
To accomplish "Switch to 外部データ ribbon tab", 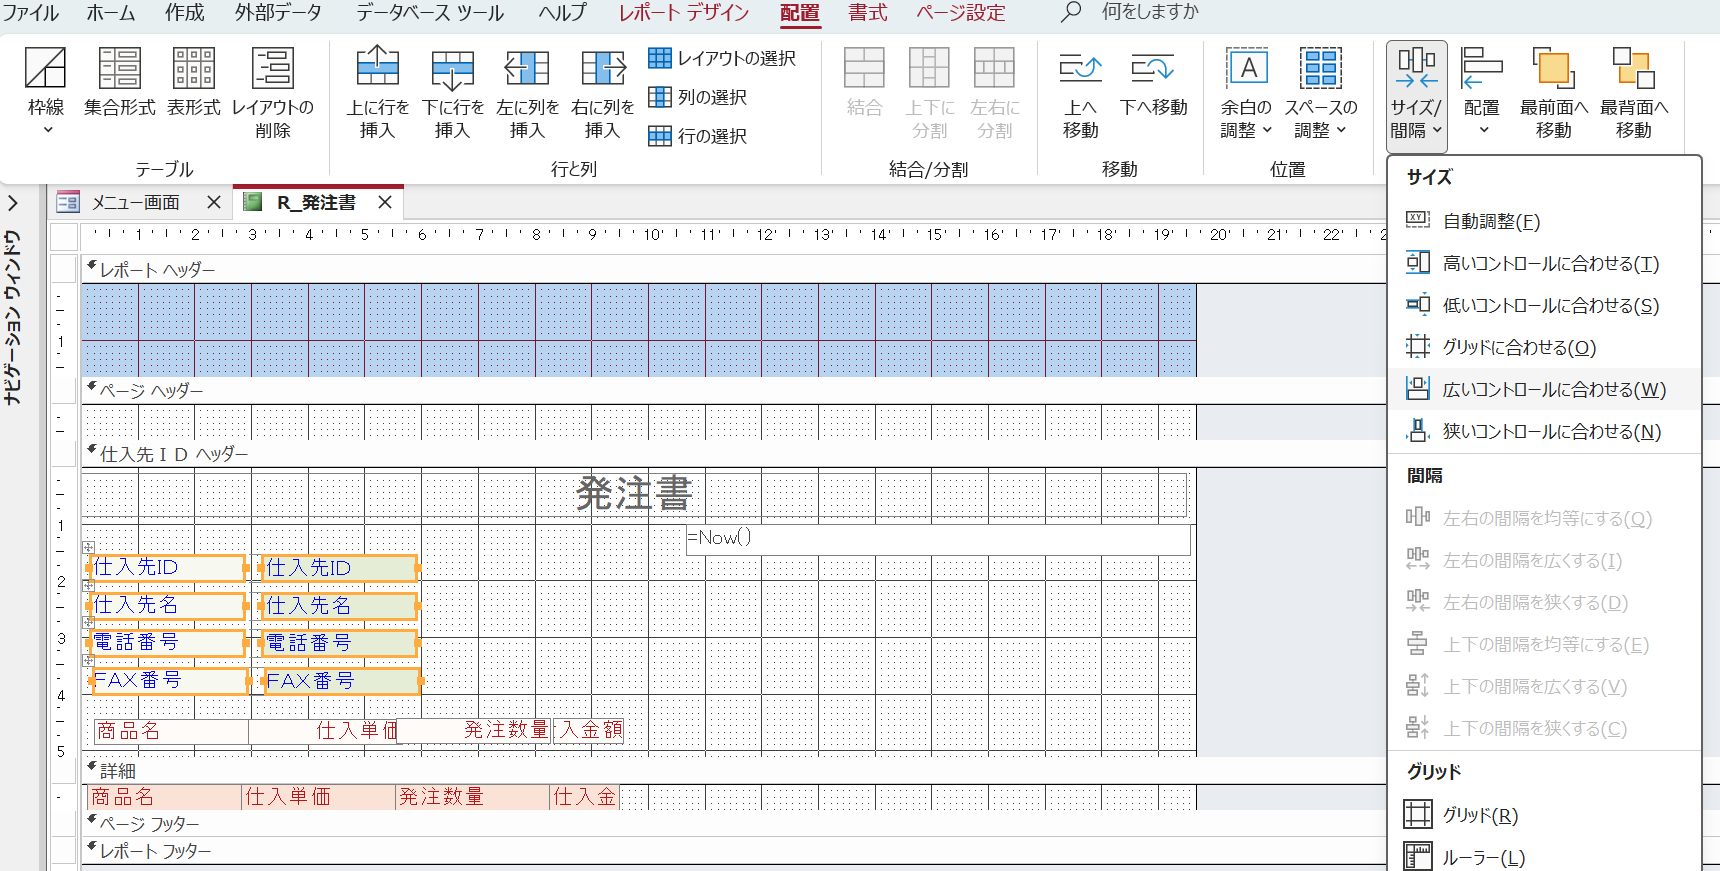I will [x=279, y=13].
